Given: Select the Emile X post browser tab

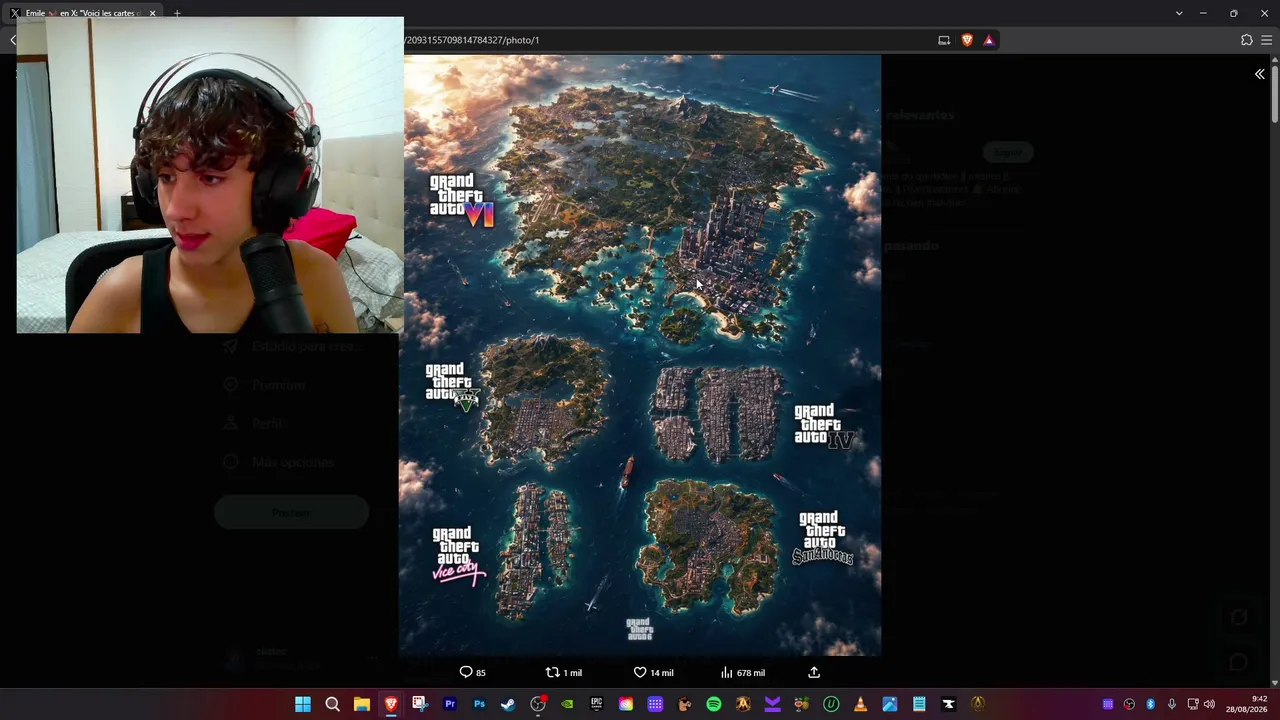Looking at the screenshot, I should tap(82, 13).
